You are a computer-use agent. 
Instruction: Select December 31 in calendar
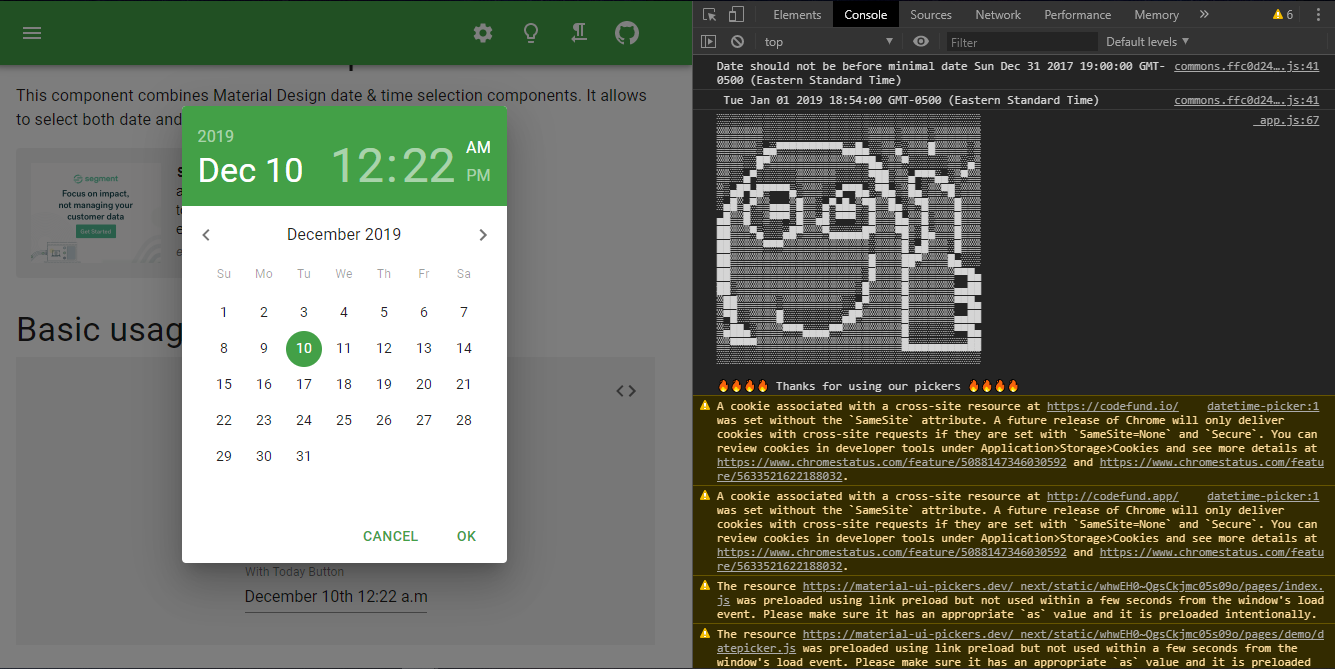point(304,457)
